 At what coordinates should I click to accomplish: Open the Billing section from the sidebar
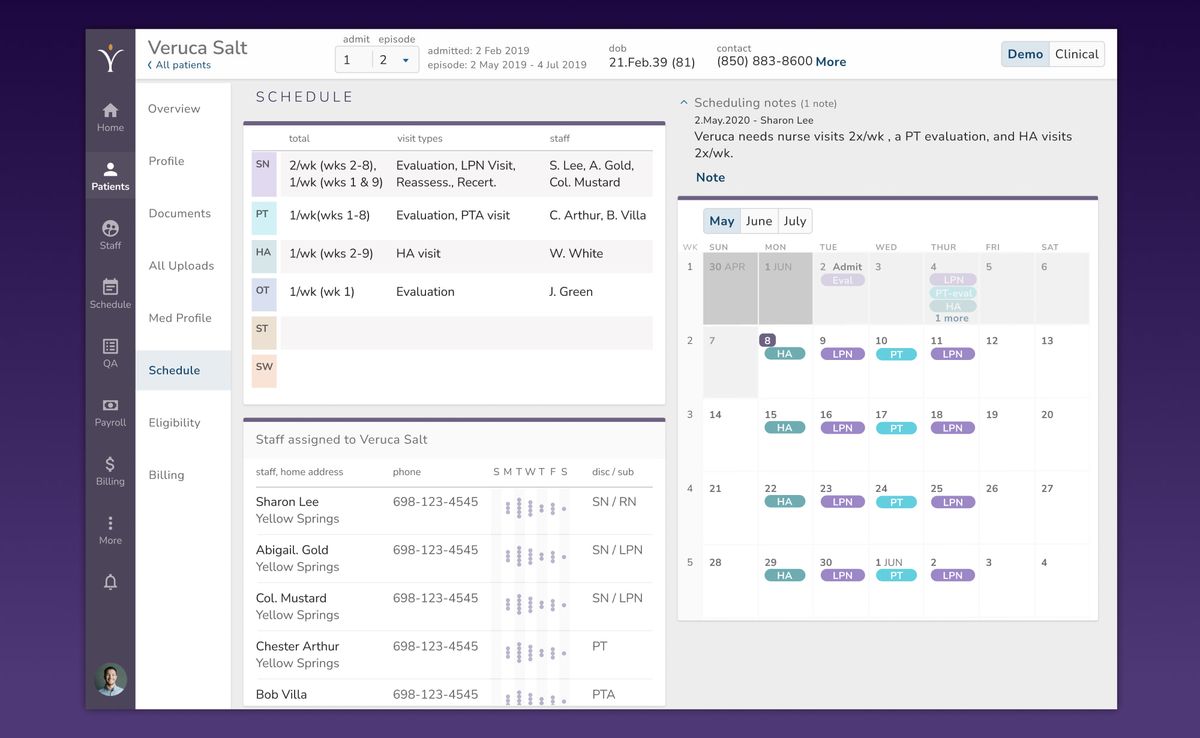tap(110, 468)
